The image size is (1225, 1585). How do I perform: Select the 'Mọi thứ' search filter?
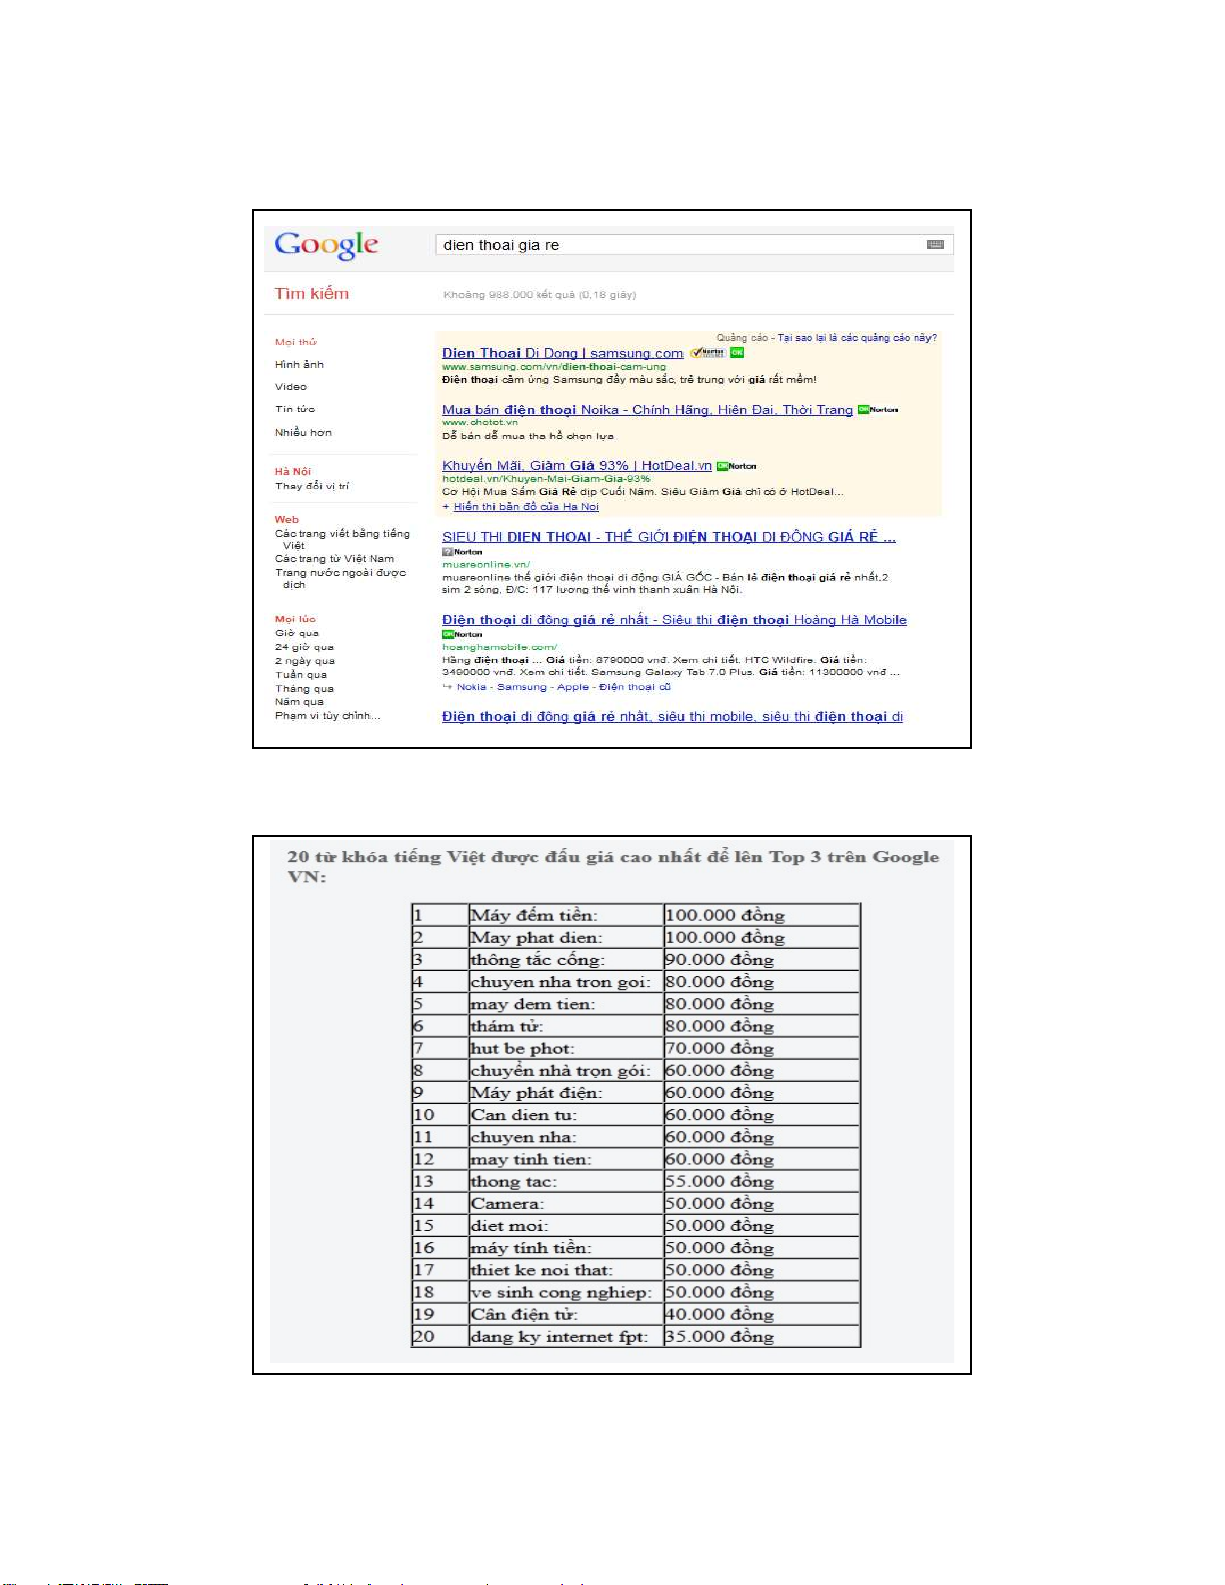(296, 342)
